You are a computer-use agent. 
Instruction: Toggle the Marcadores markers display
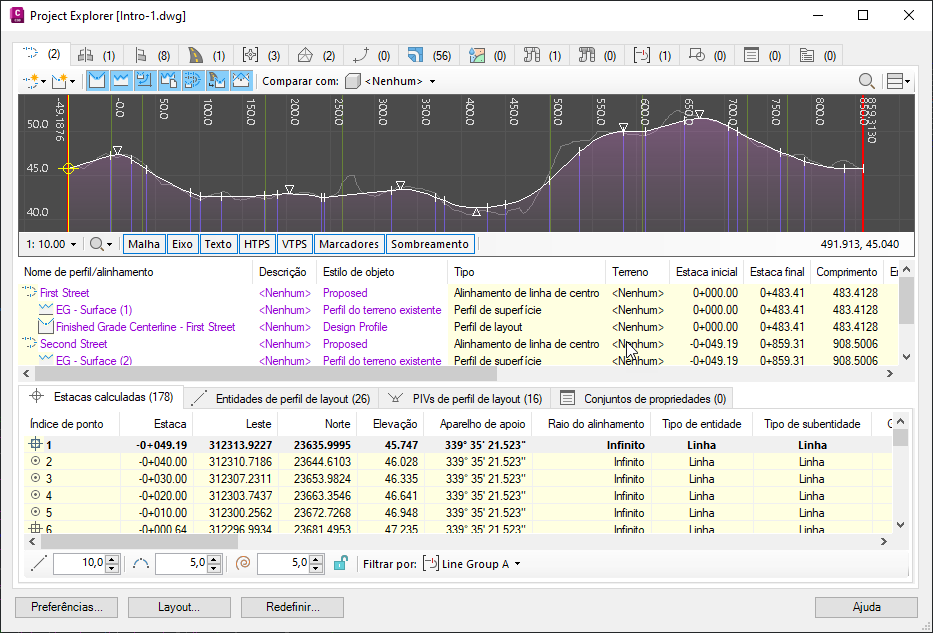pyautogui.click(x=349, y=244)
